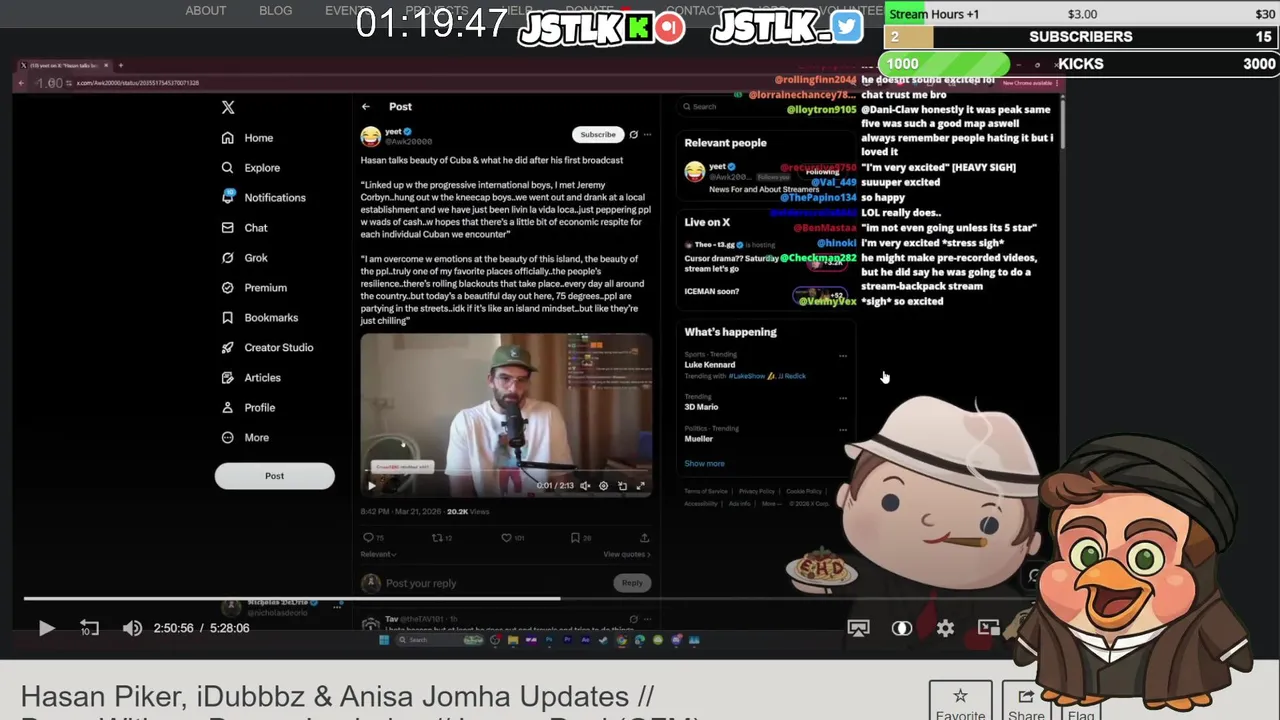This screenshot has height=720, width=1280.
Task: Favorite this video with the star button
Action: click(960, 702)
